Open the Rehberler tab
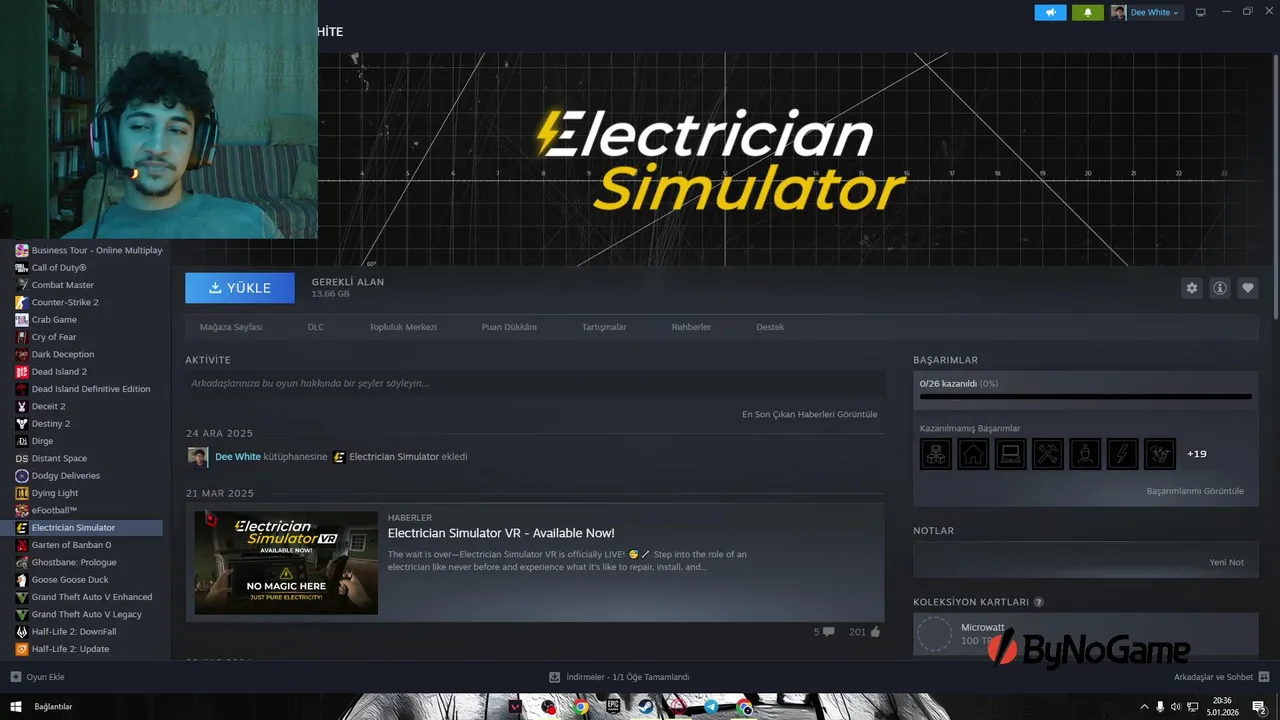Screen dimensions: 1280x720 (x=691, y=327)
